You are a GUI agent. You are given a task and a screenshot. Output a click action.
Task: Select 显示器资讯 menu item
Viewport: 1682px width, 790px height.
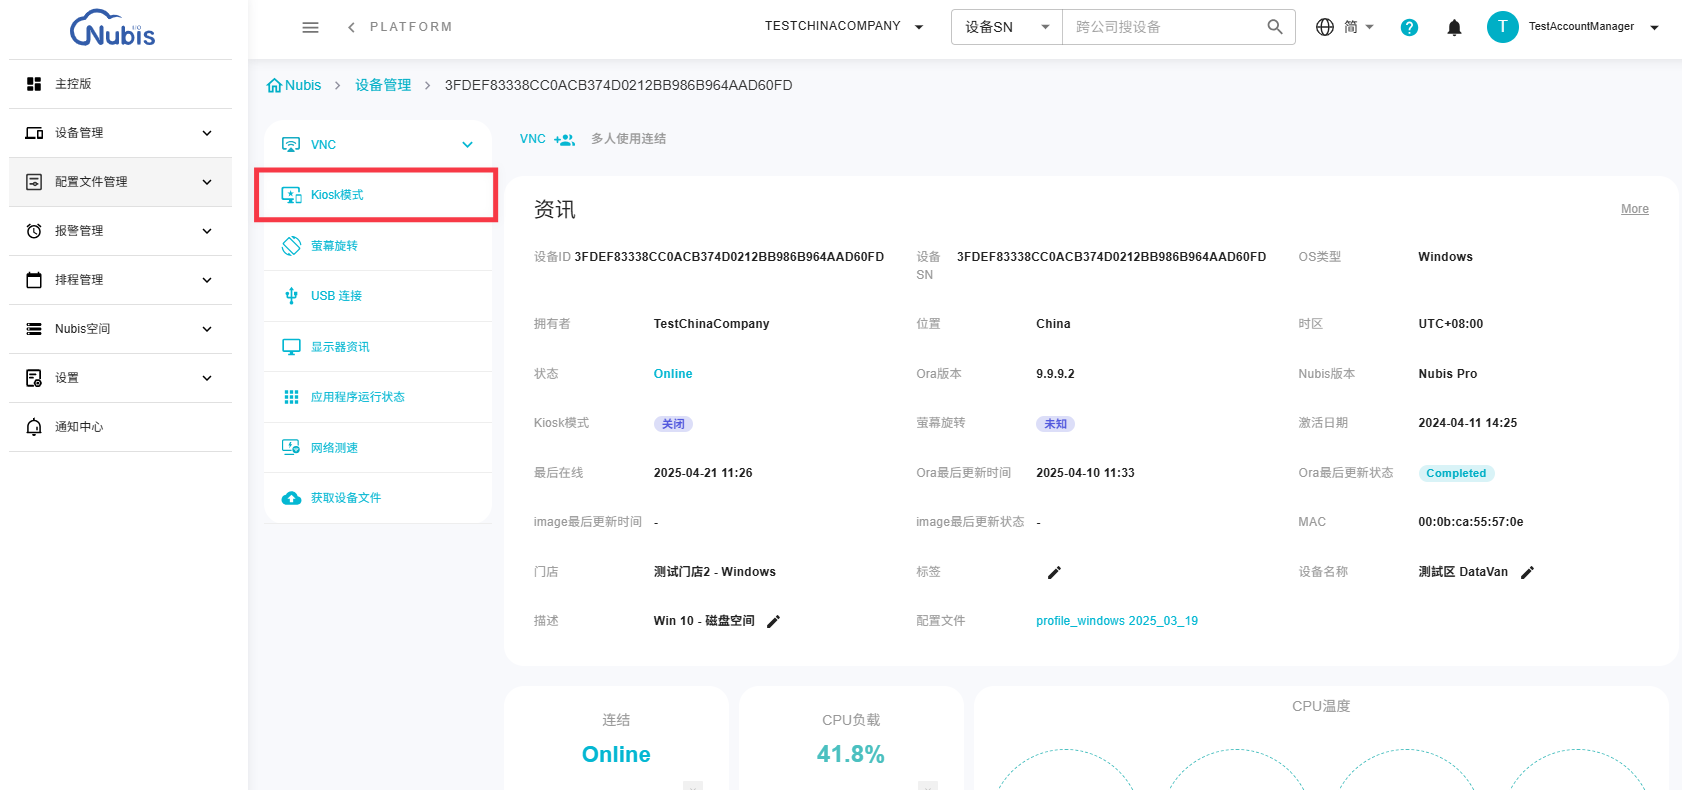pyautogui.click(x=378, y=347)
